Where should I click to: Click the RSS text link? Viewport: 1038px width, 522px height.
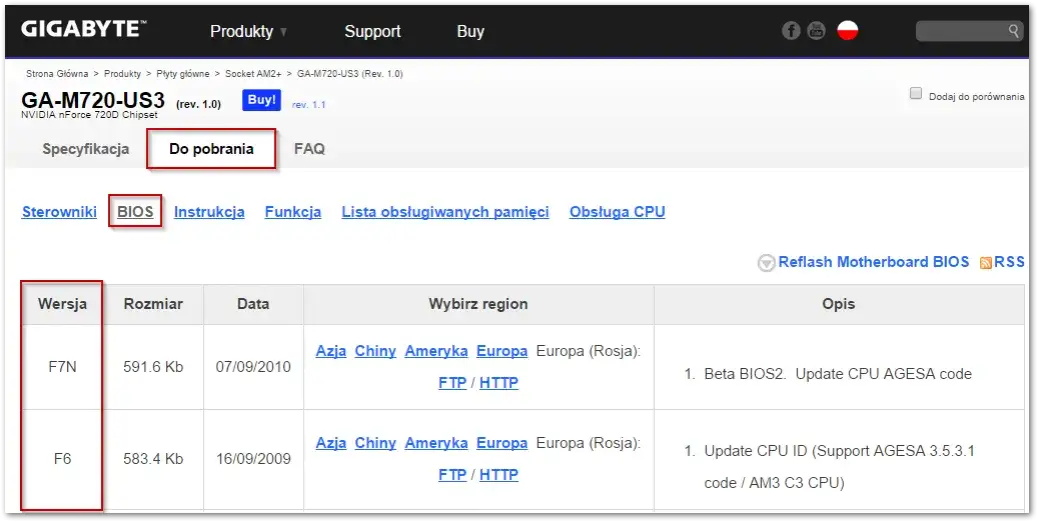(x=1009, y=262)
